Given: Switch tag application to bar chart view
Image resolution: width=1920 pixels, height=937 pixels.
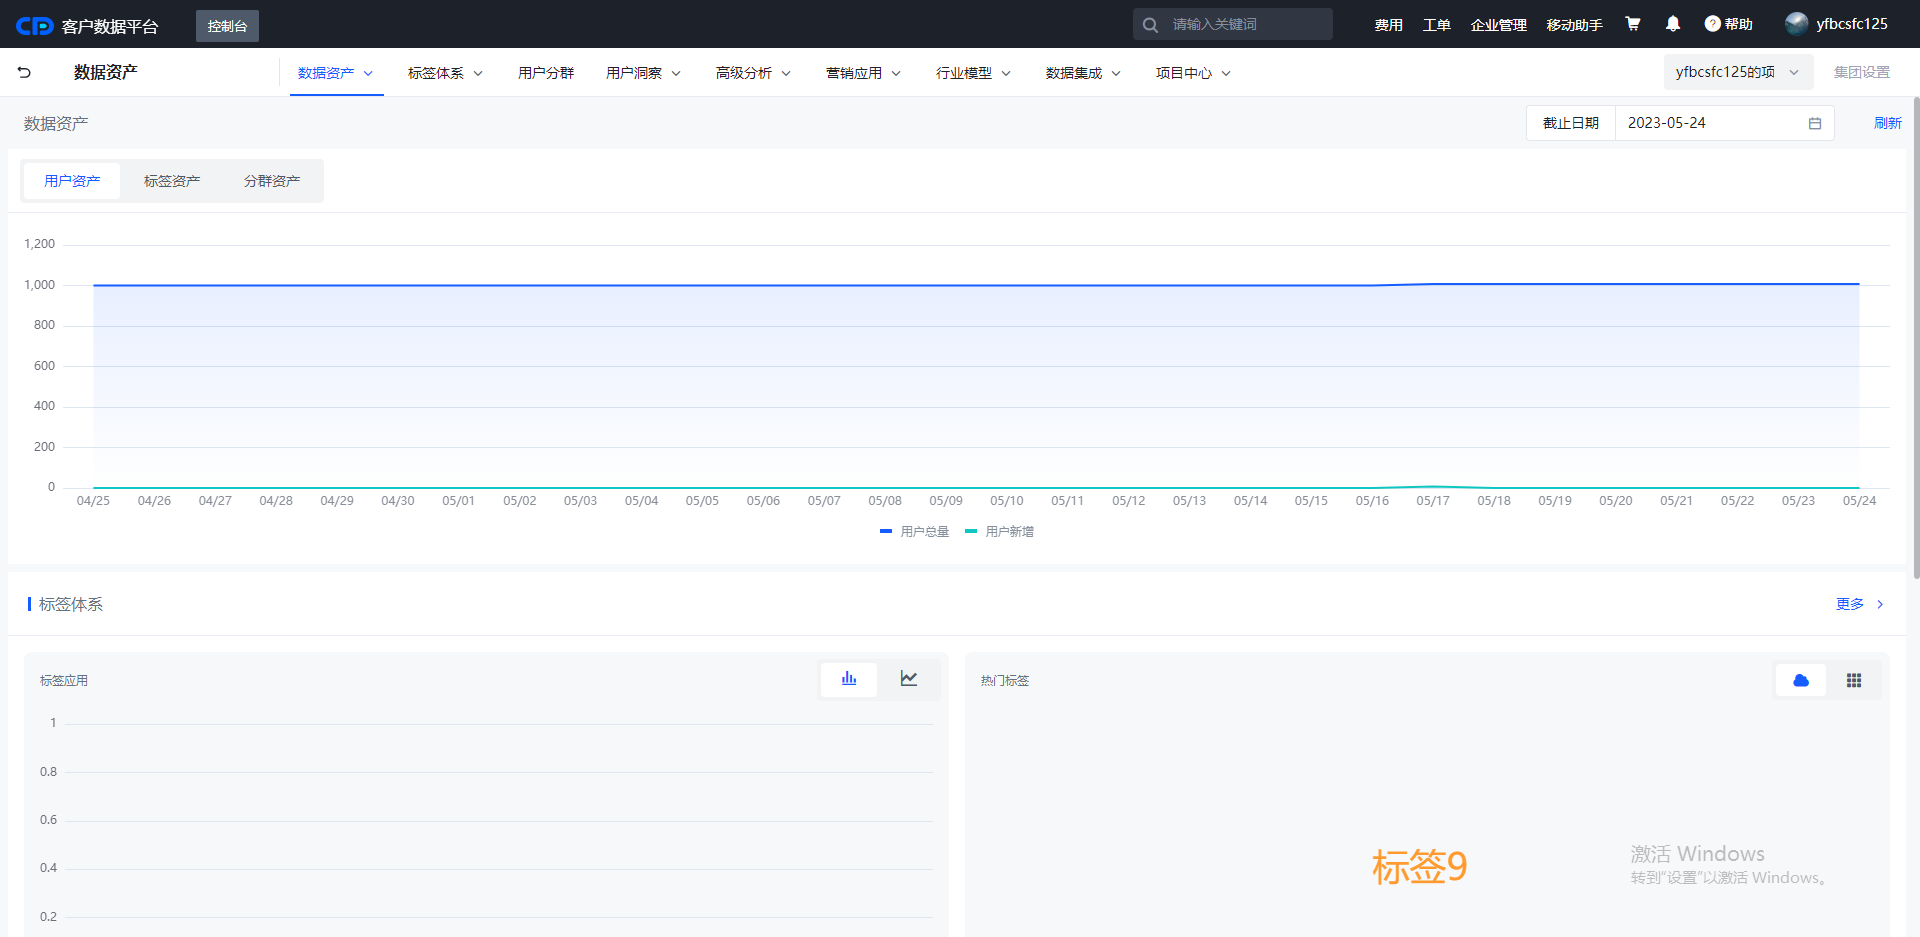Looking at the screenshot, I should click(x=849, y=679).
